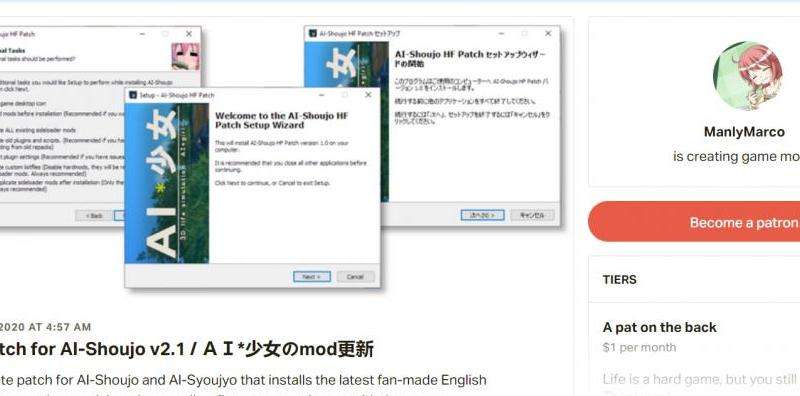Minimize the English Setup wizard window
Image resolution: width=800 pixels, height=396 pixels.
tap(321, 95)
